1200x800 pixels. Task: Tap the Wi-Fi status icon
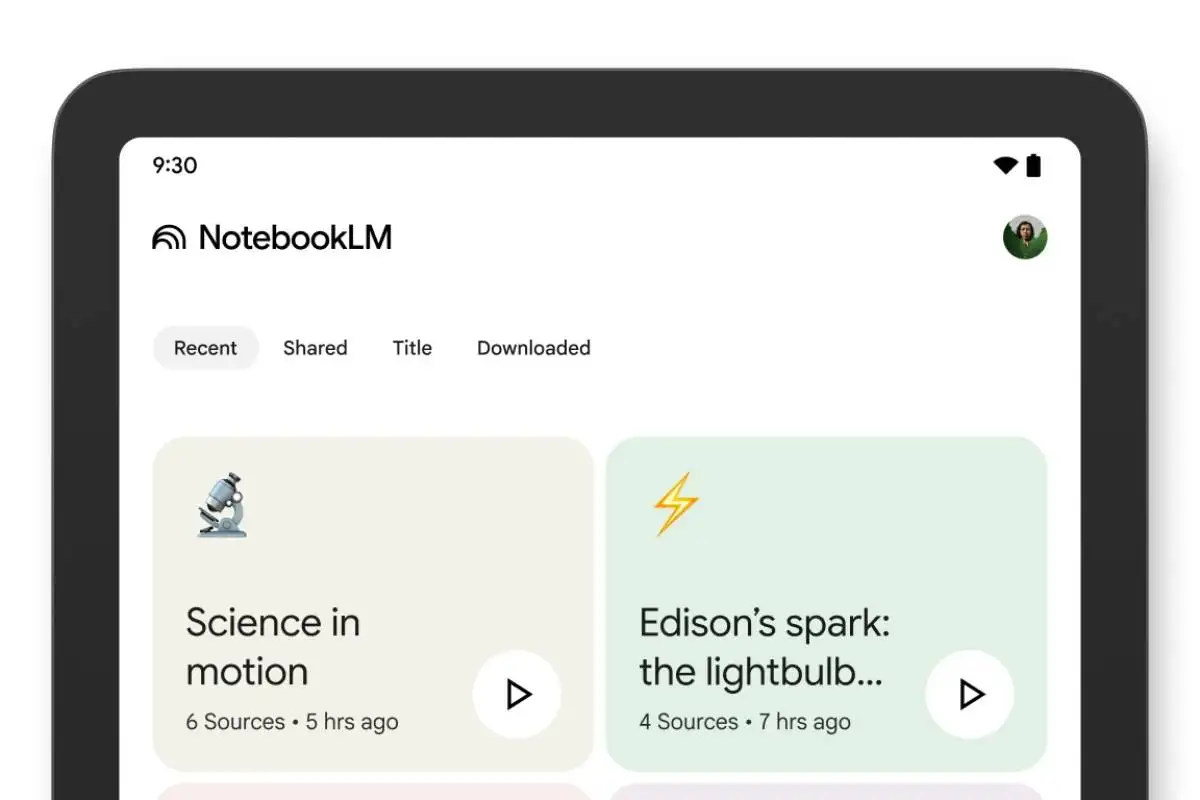[x=1005, y=166]
